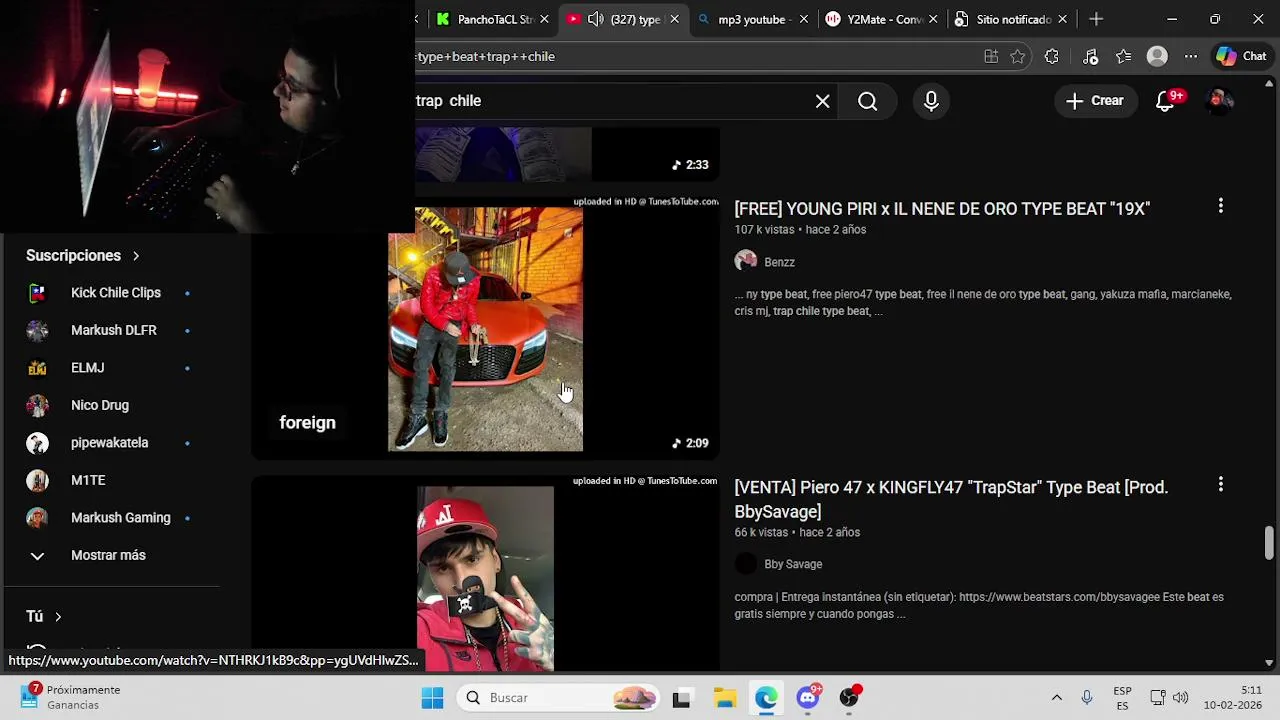Open Edge settings and more menu
1280x720 pixels.
1190,57
